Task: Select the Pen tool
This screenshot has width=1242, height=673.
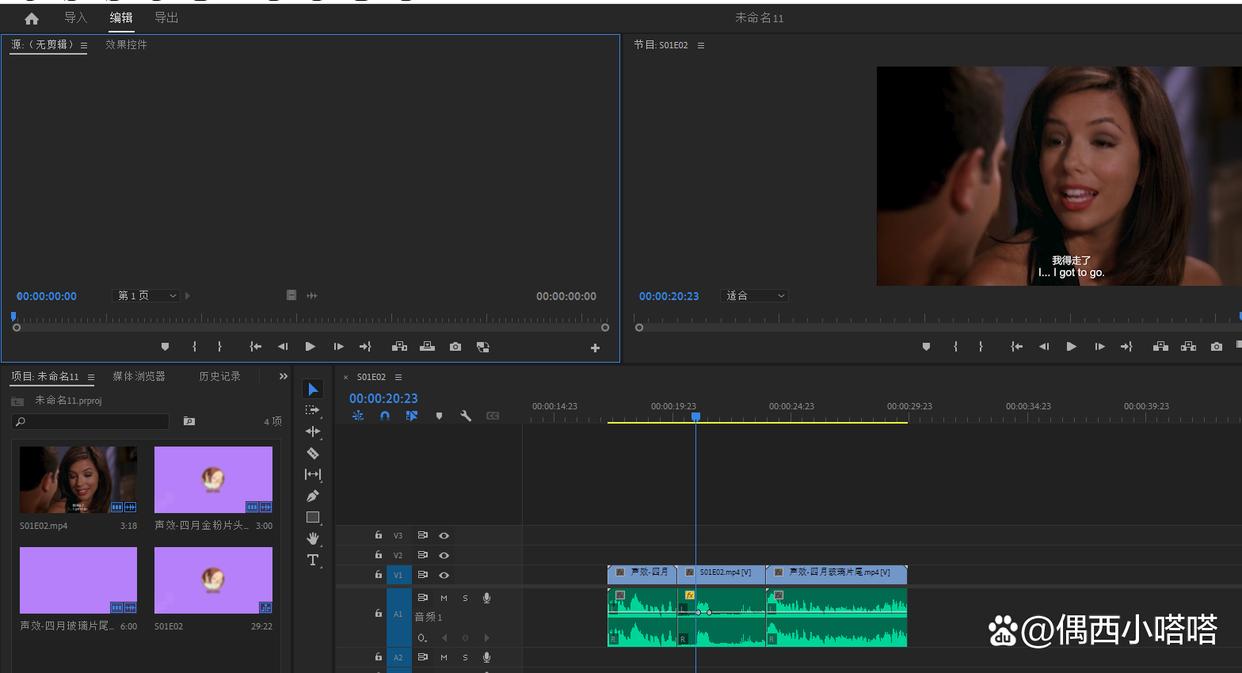Action: click(313, 496)
